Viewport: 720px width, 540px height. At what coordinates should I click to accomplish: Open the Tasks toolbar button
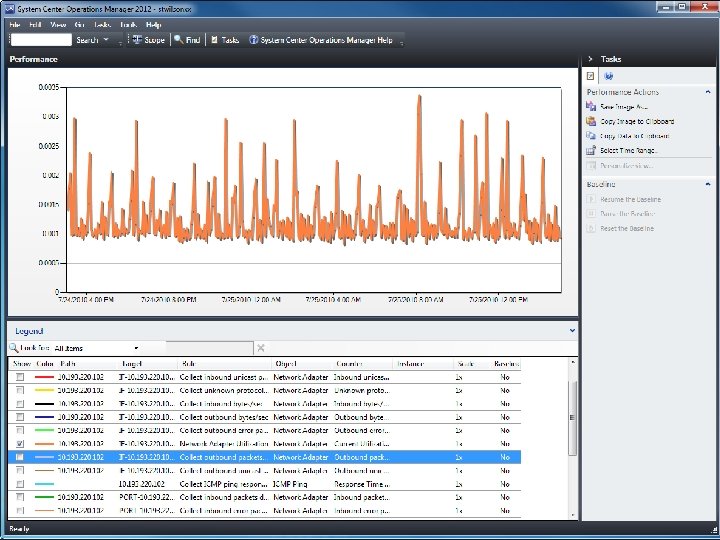pos(225,40)
